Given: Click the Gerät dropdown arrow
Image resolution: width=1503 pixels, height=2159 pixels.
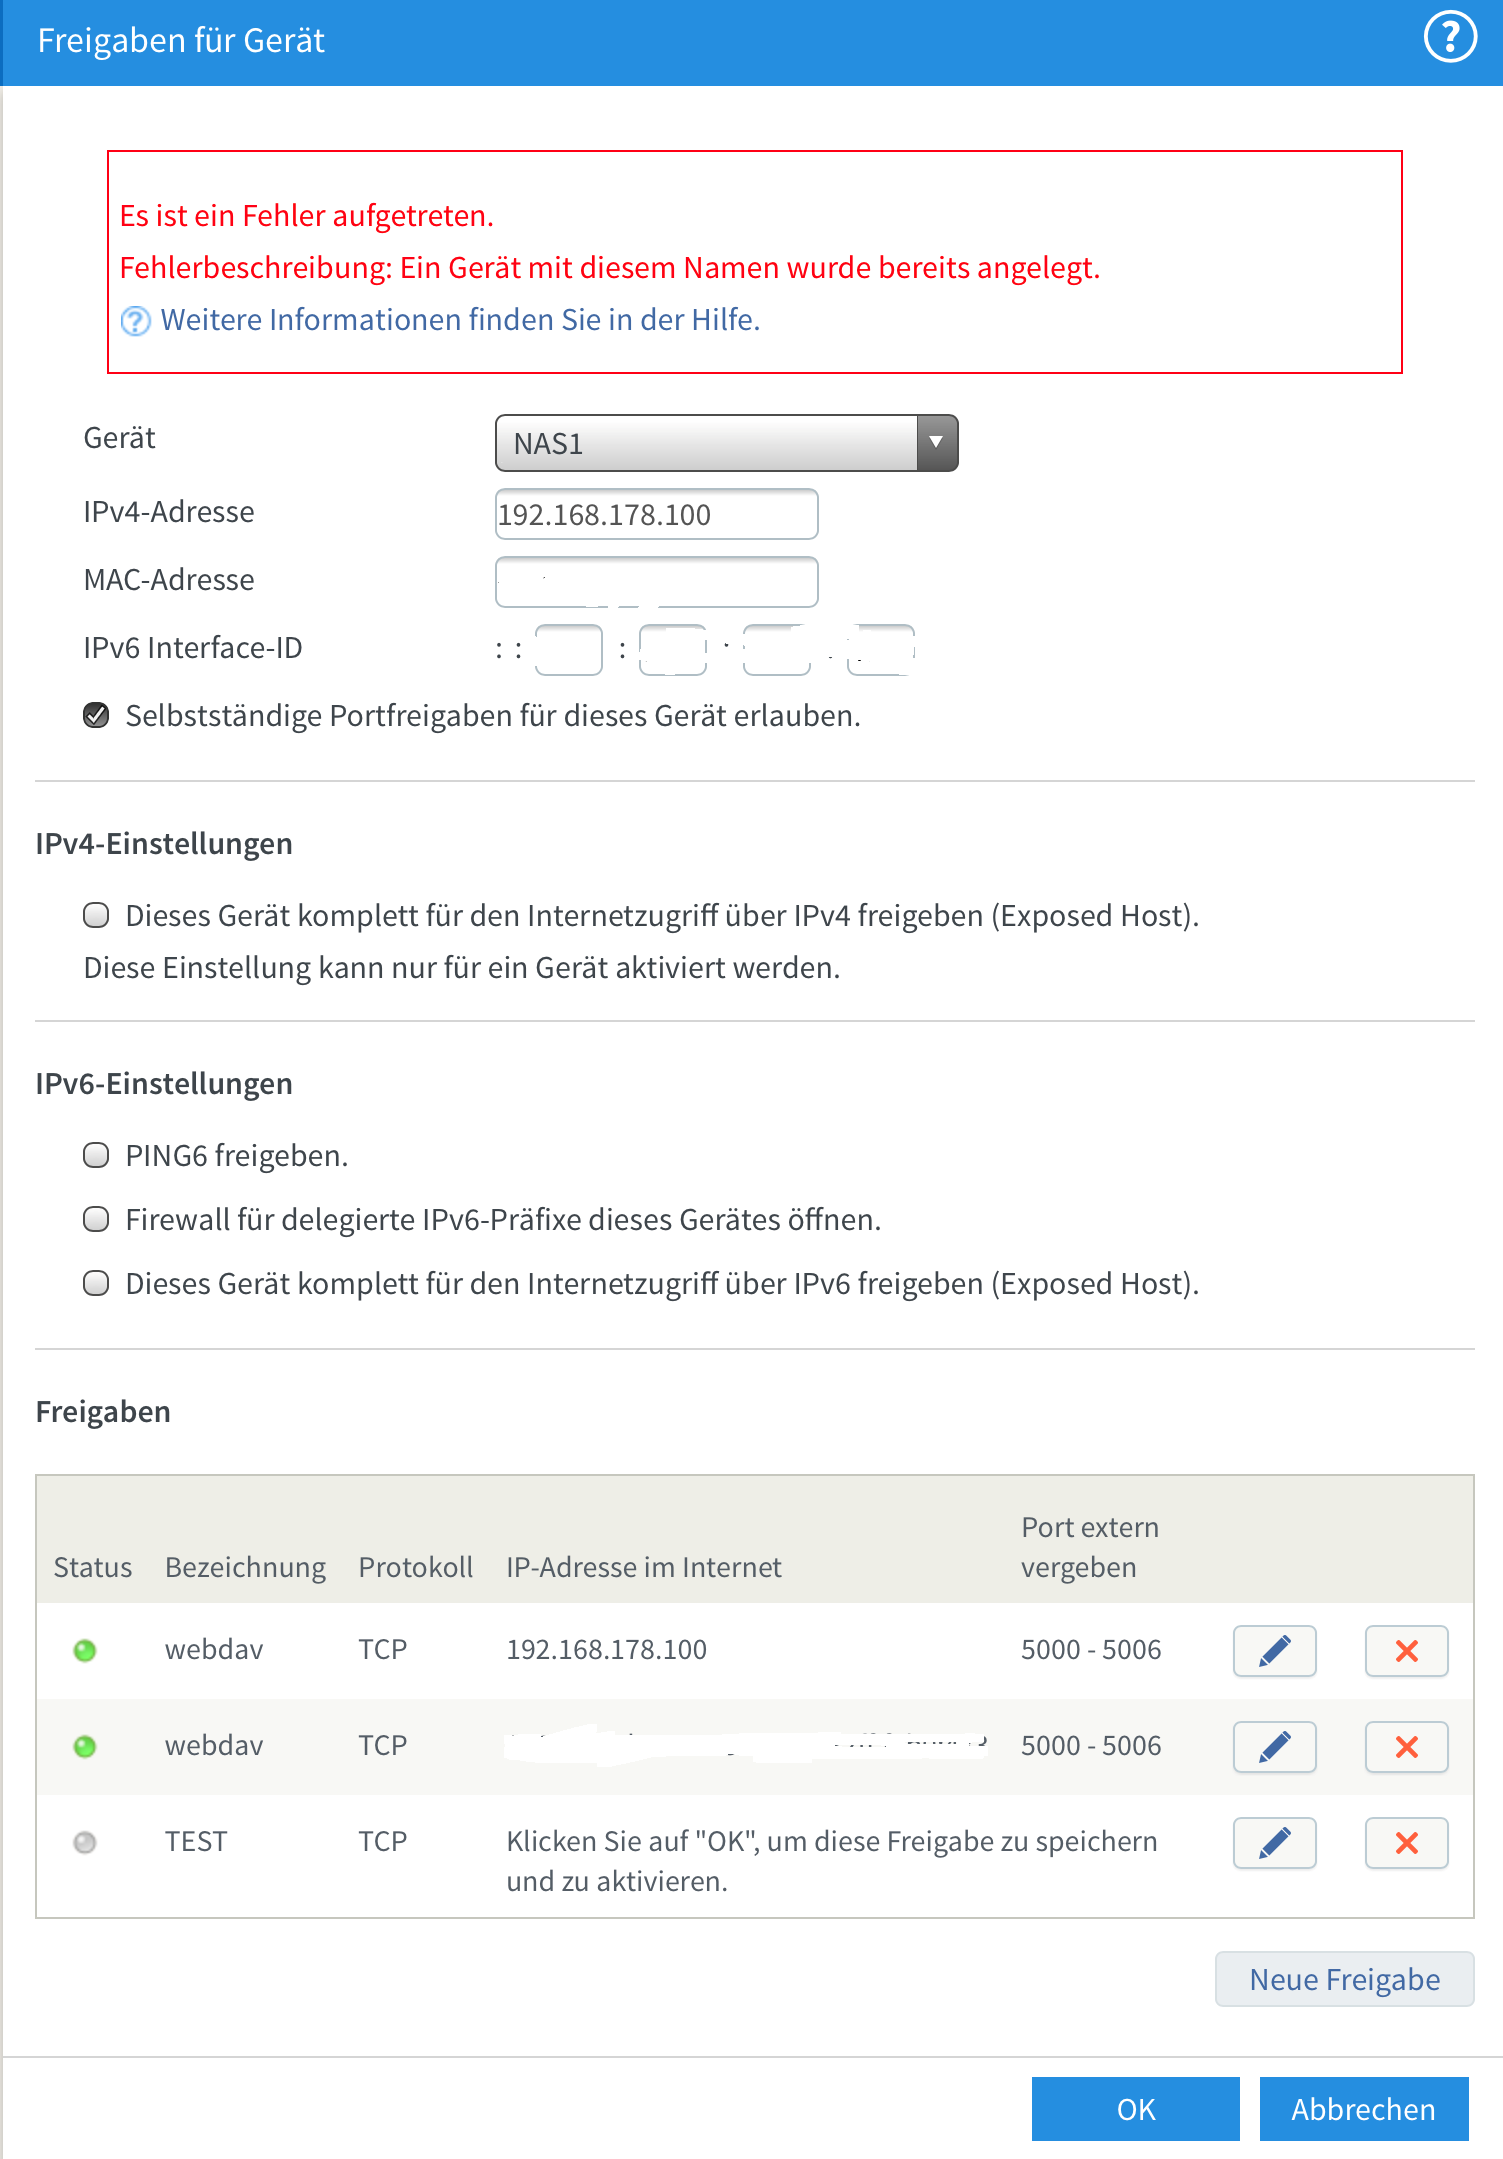Looking at the screenshot, I should (936, 443).
